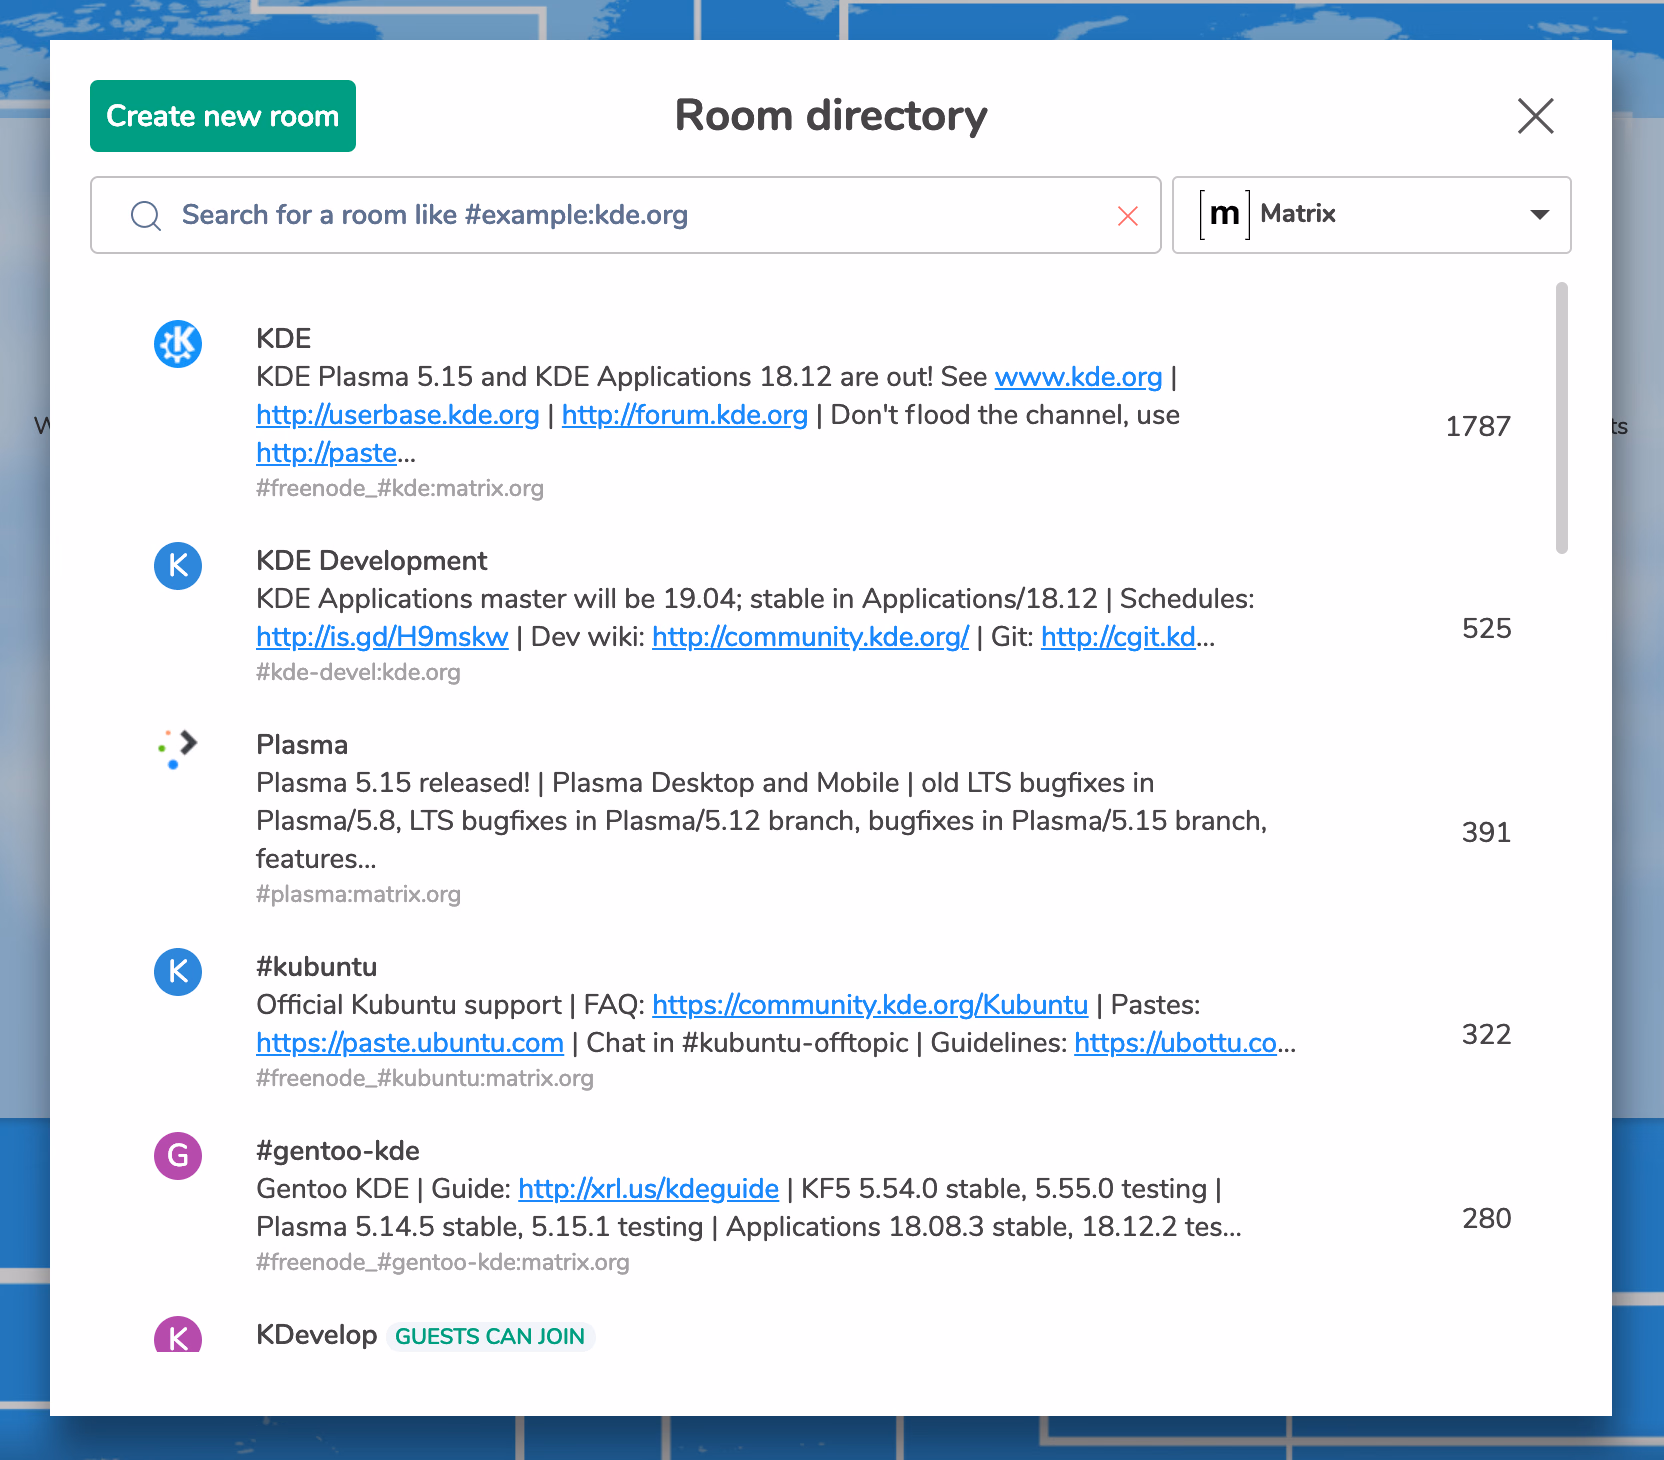Image resolution: width=1664 pixels, height=1460 pixels.
Task: Click the GUESTS CAN JOIN badge
Action: click(x=490, y=1337)
